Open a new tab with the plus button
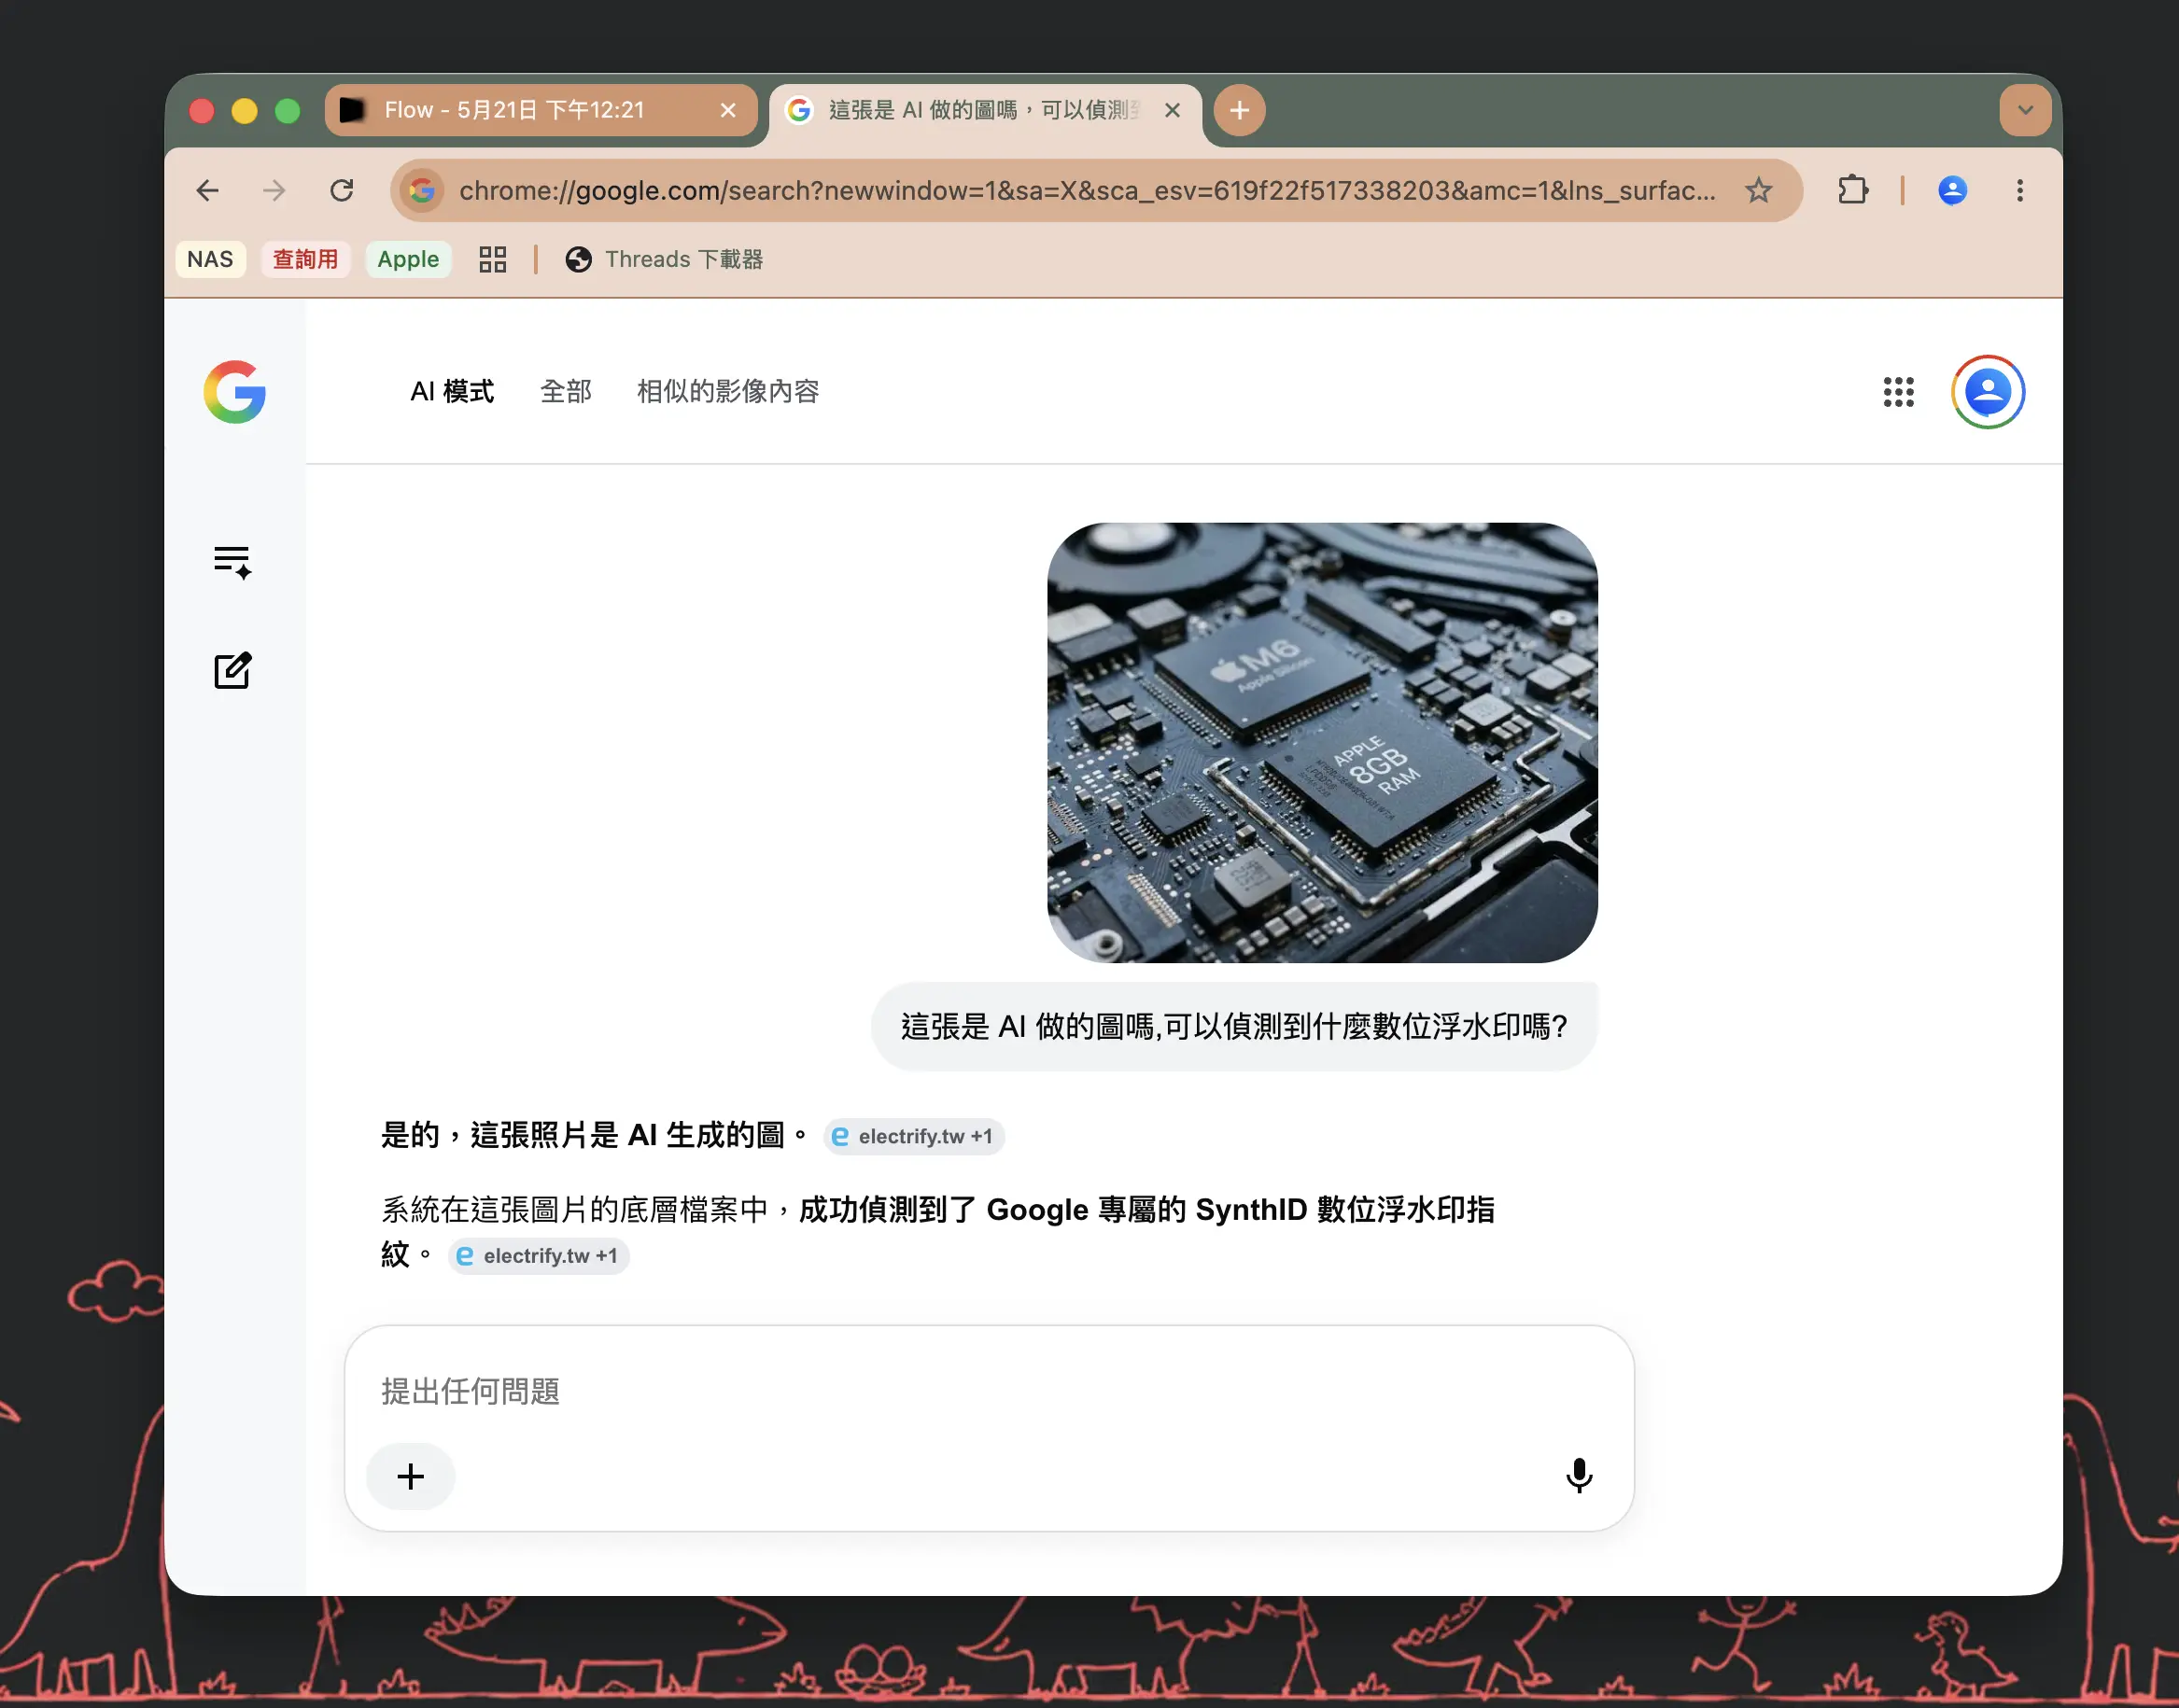 [1239, 110]
